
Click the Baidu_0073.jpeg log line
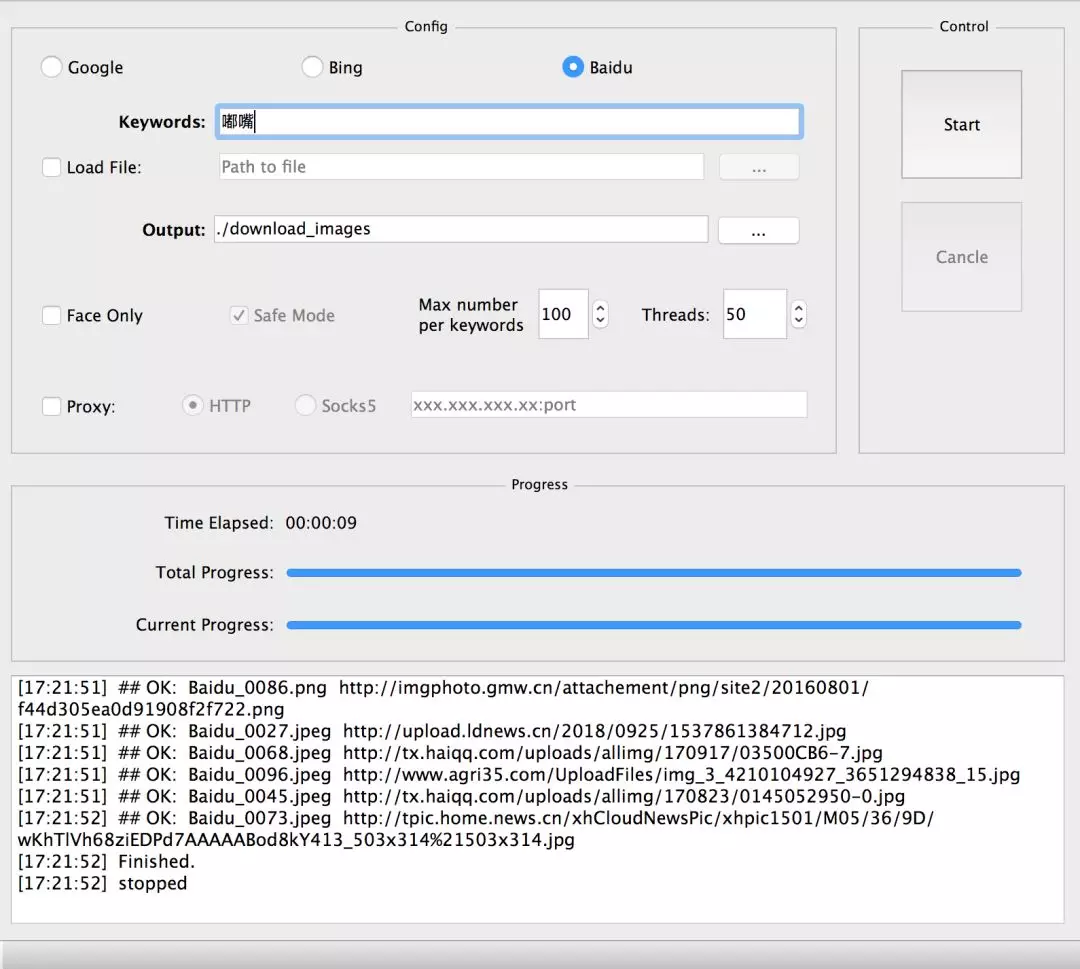[475, 829]
